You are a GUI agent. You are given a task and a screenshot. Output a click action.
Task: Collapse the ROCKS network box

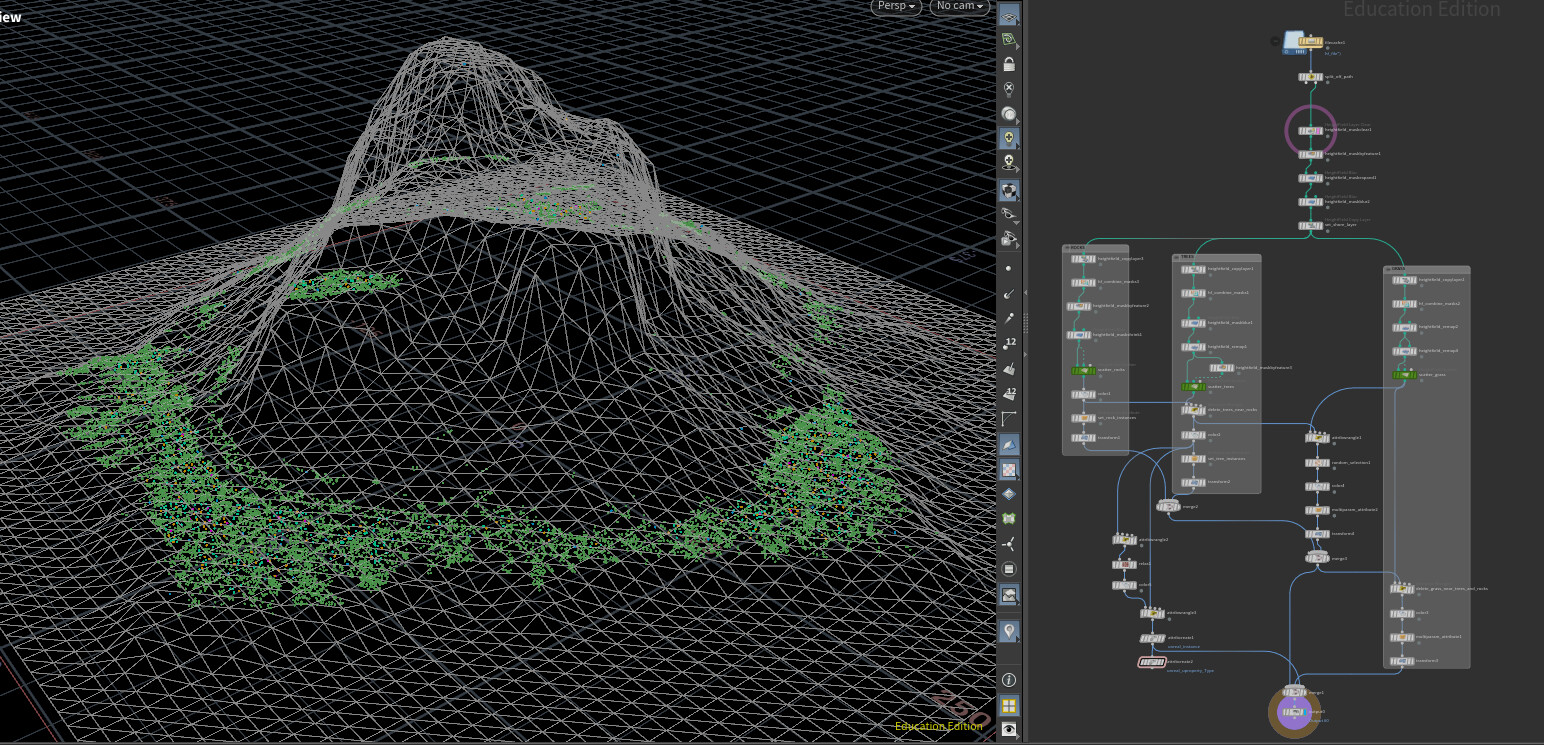[x=1070, y=249]
